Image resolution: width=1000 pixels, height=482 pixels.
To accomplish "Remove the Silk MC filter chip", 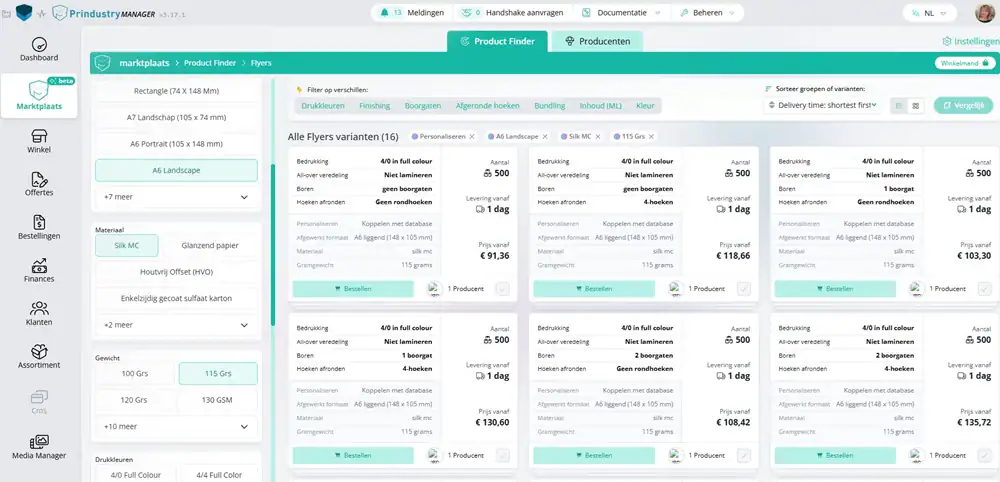I will coord(598,136).
